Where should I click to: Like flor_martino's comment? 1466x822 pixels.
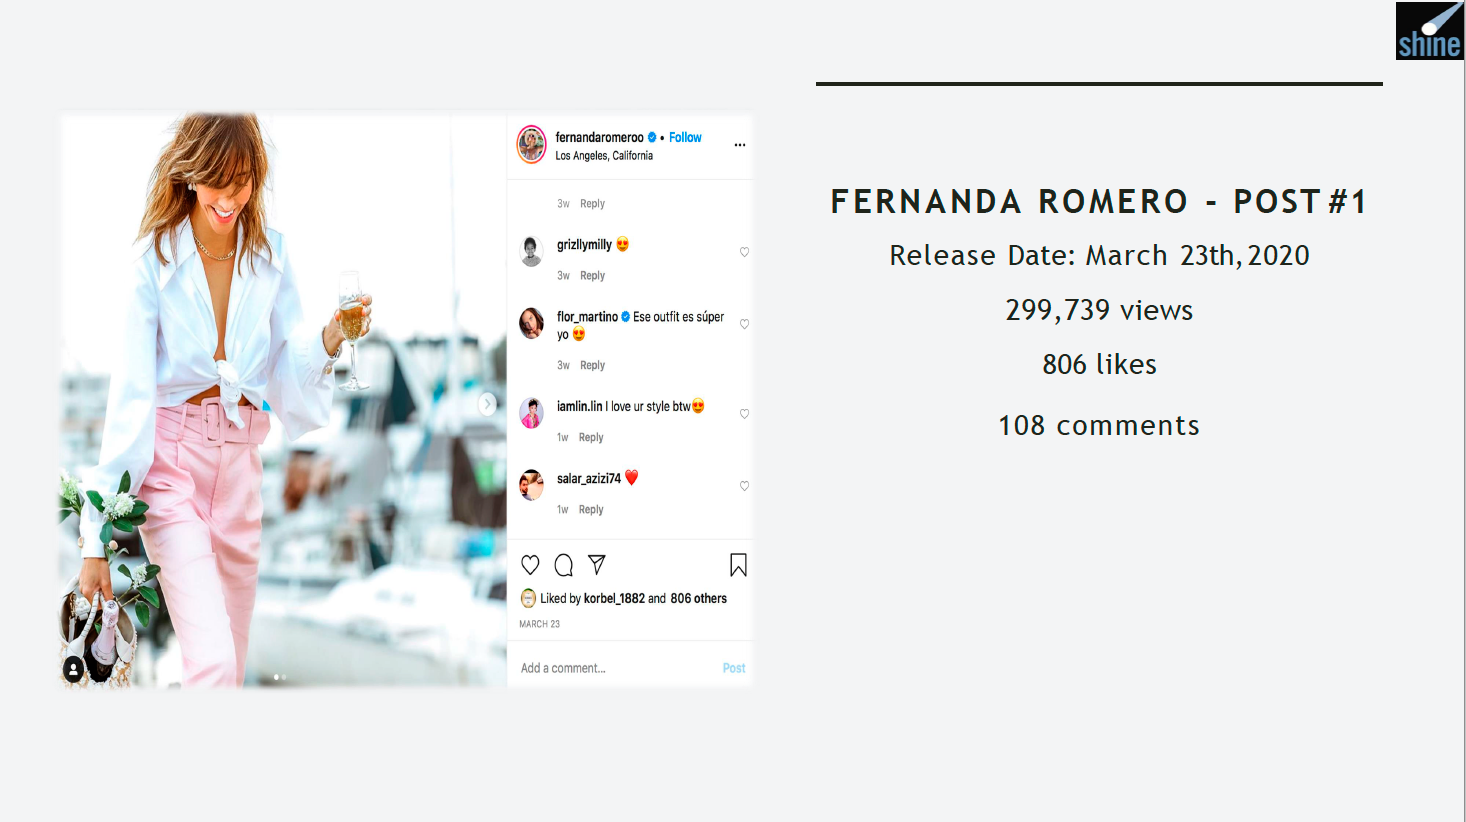(x=744, y=324)
